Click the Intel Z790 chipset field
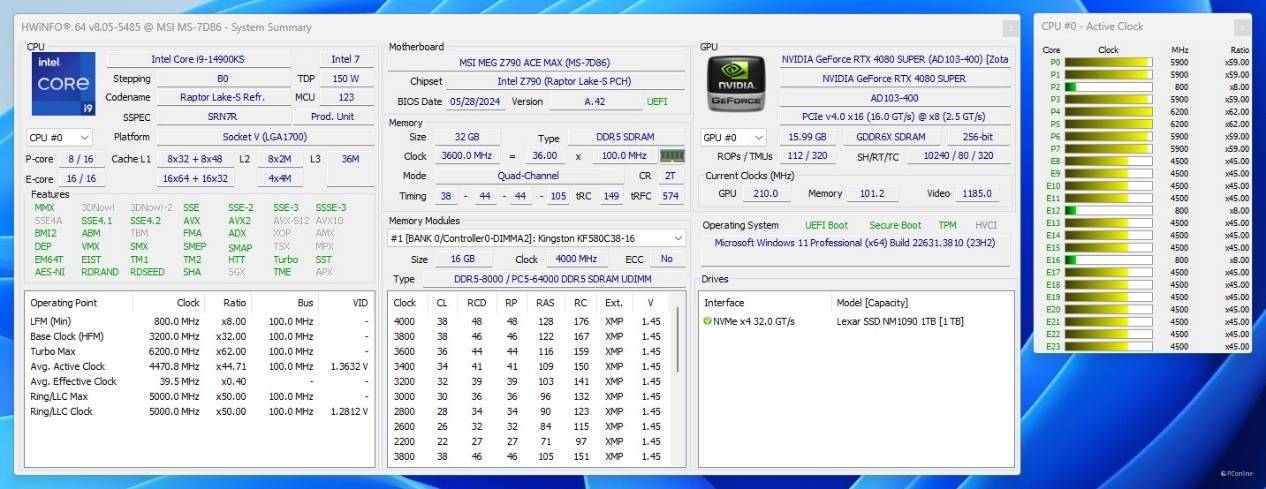 pyautogui.click(x=565, y=81)
